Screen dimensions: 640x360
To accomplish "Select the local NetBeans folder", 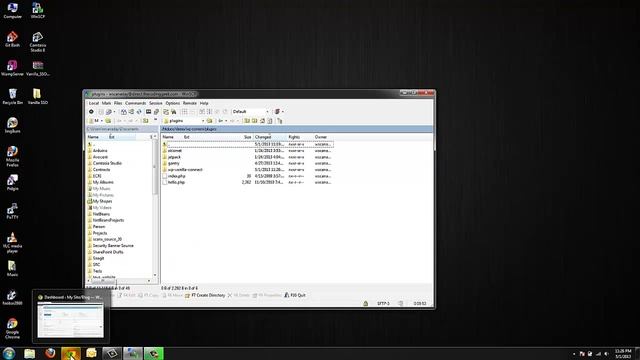I will (x=101, y=214).
